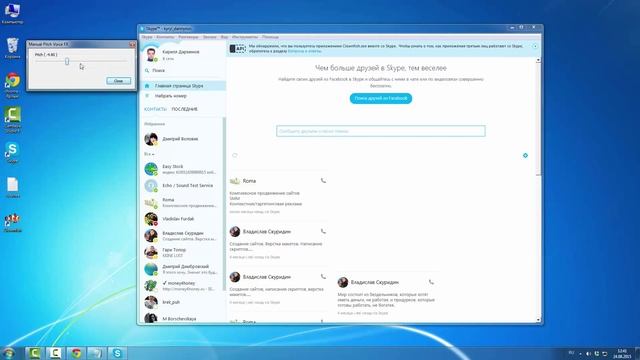Click the Pitch slider thumb in the Manual Pitch window
The height and width of the screenshot is (360, 640).
(x=67, y=61)
